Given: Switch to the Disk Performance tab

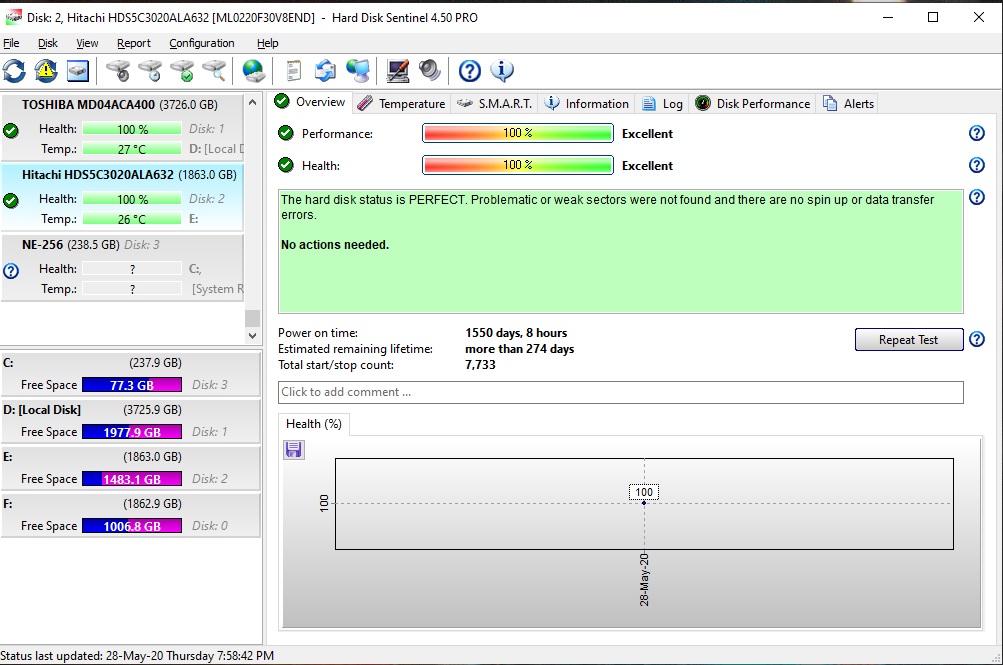Looking at the screenshot, I should (752, 104).
